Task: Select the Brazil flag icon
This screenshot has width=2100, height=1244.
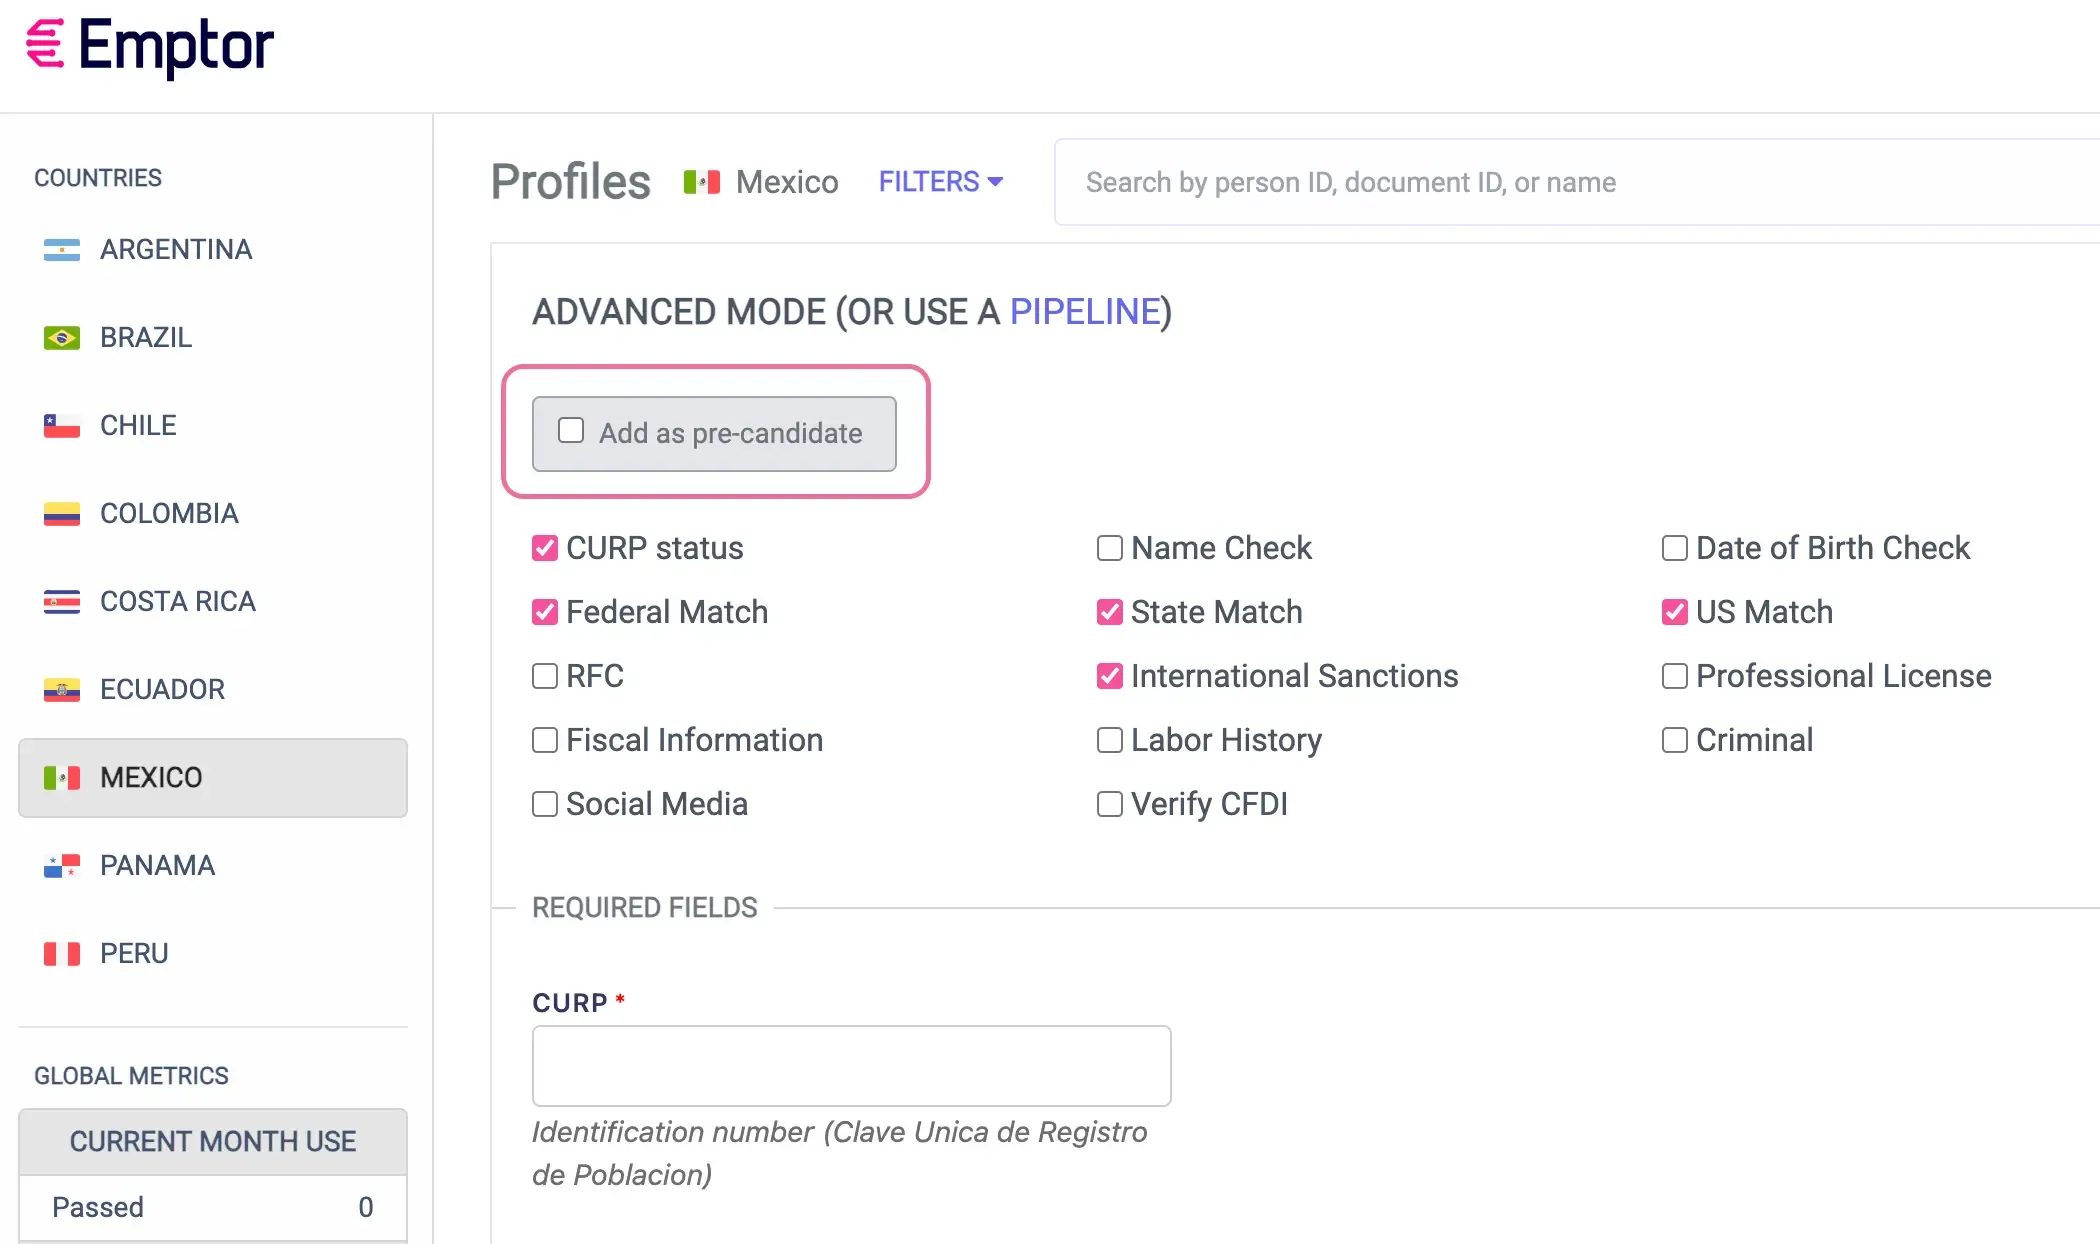Action: tap(62, 338)
